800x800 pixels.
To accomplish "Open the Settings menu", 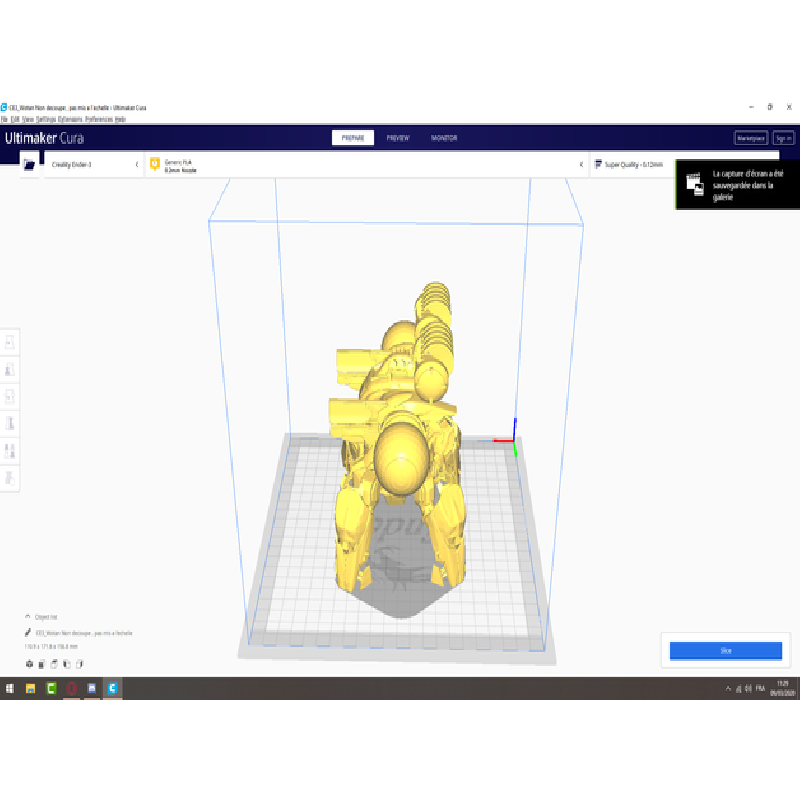I will pyautogui.click(x=45, y=119).
